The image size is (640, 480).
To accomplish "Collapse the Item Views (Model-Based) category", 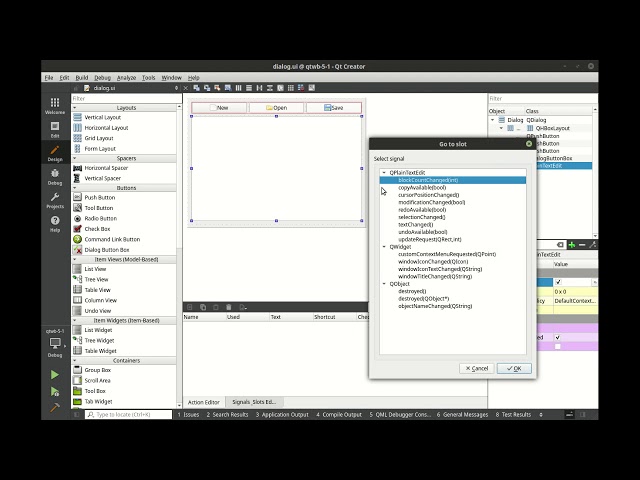I will [75, 260].
